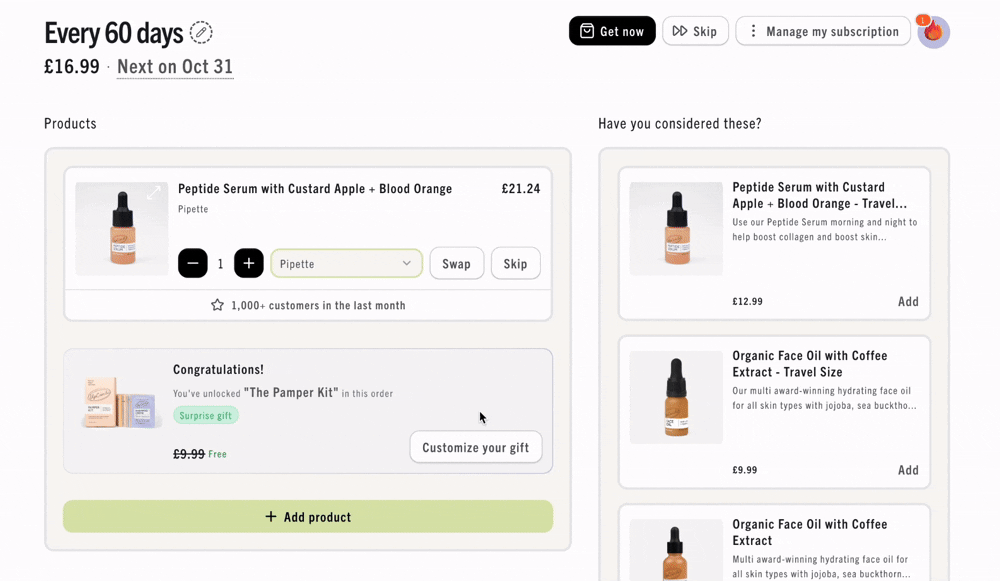
Task: Click Skip on the Peptide Serum product row
Action: [x=515, y=263]
